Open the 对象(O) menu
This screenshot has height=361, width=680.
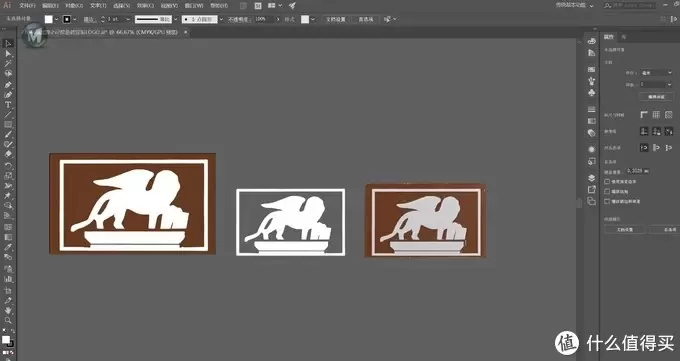(74, 6)
